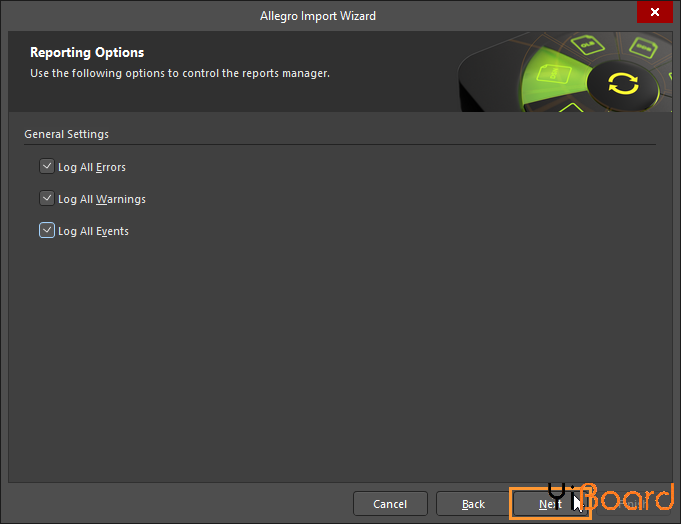
Task: Click the General Settings section label
Action: [66, 134]
